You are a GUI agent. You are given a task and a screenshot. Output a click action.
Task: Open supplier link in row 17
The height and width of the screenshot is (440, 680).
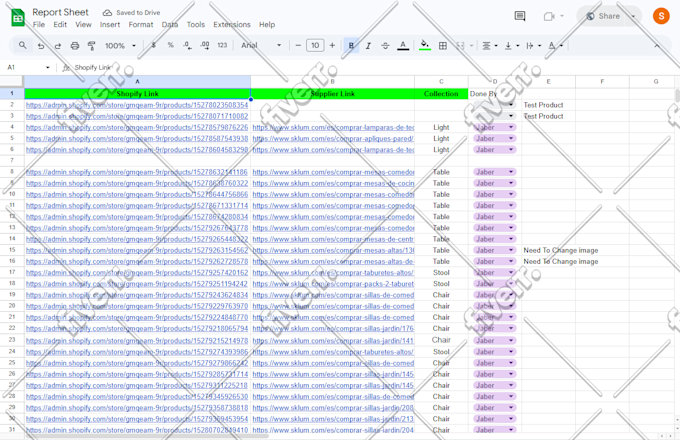[333, 273]
